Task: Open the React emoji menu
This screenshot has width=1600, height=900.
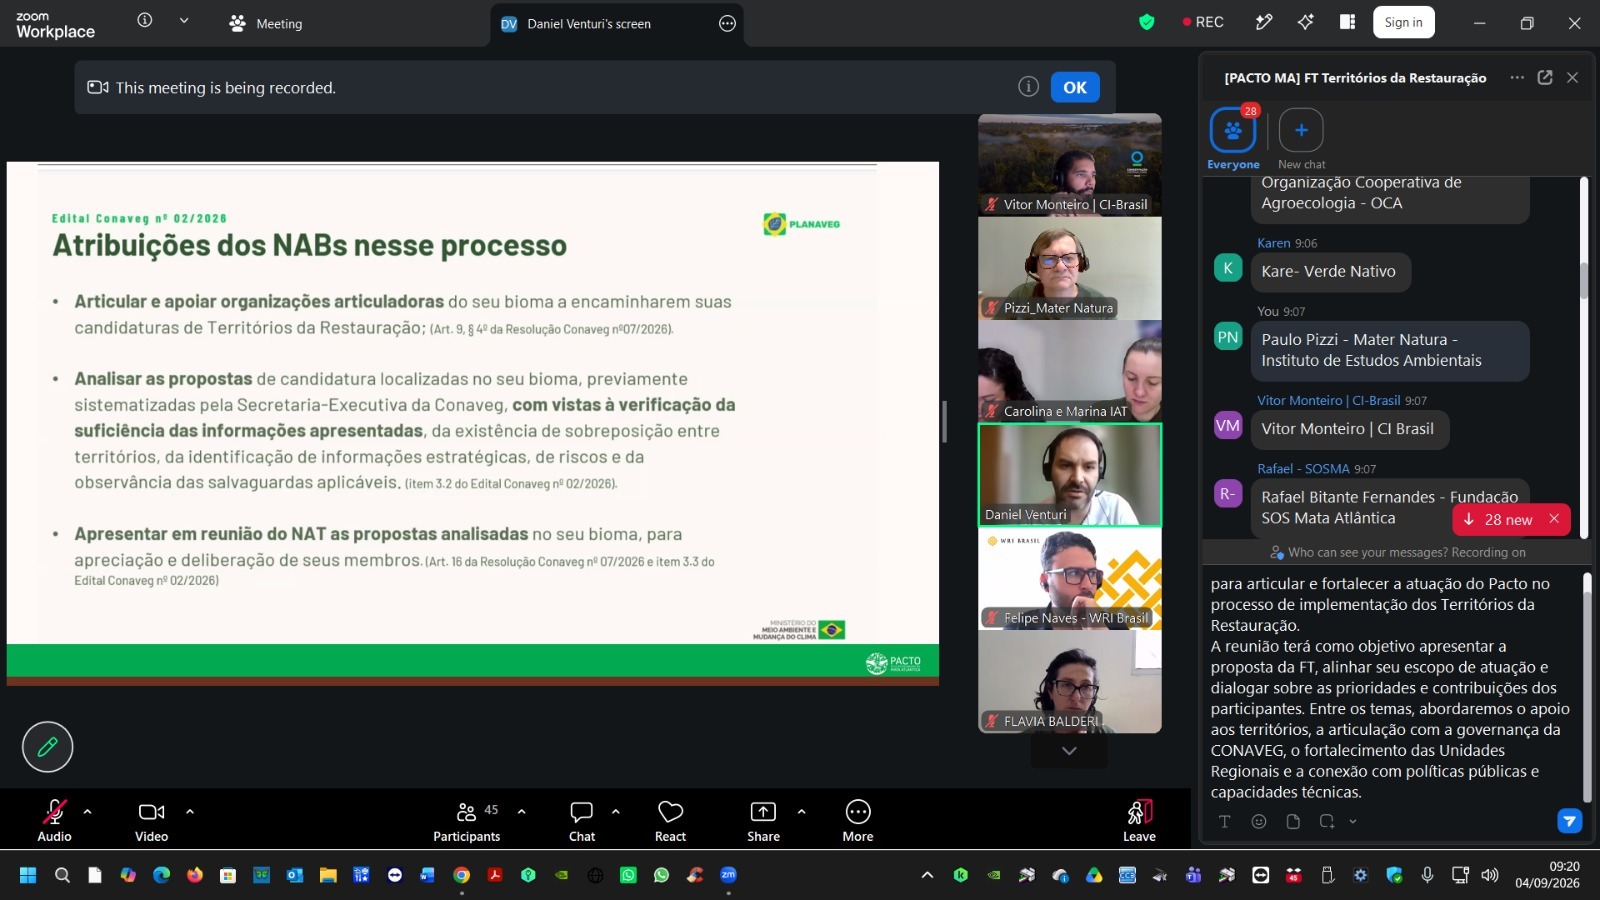Action: pyautogui.click(x=670, y=821)
